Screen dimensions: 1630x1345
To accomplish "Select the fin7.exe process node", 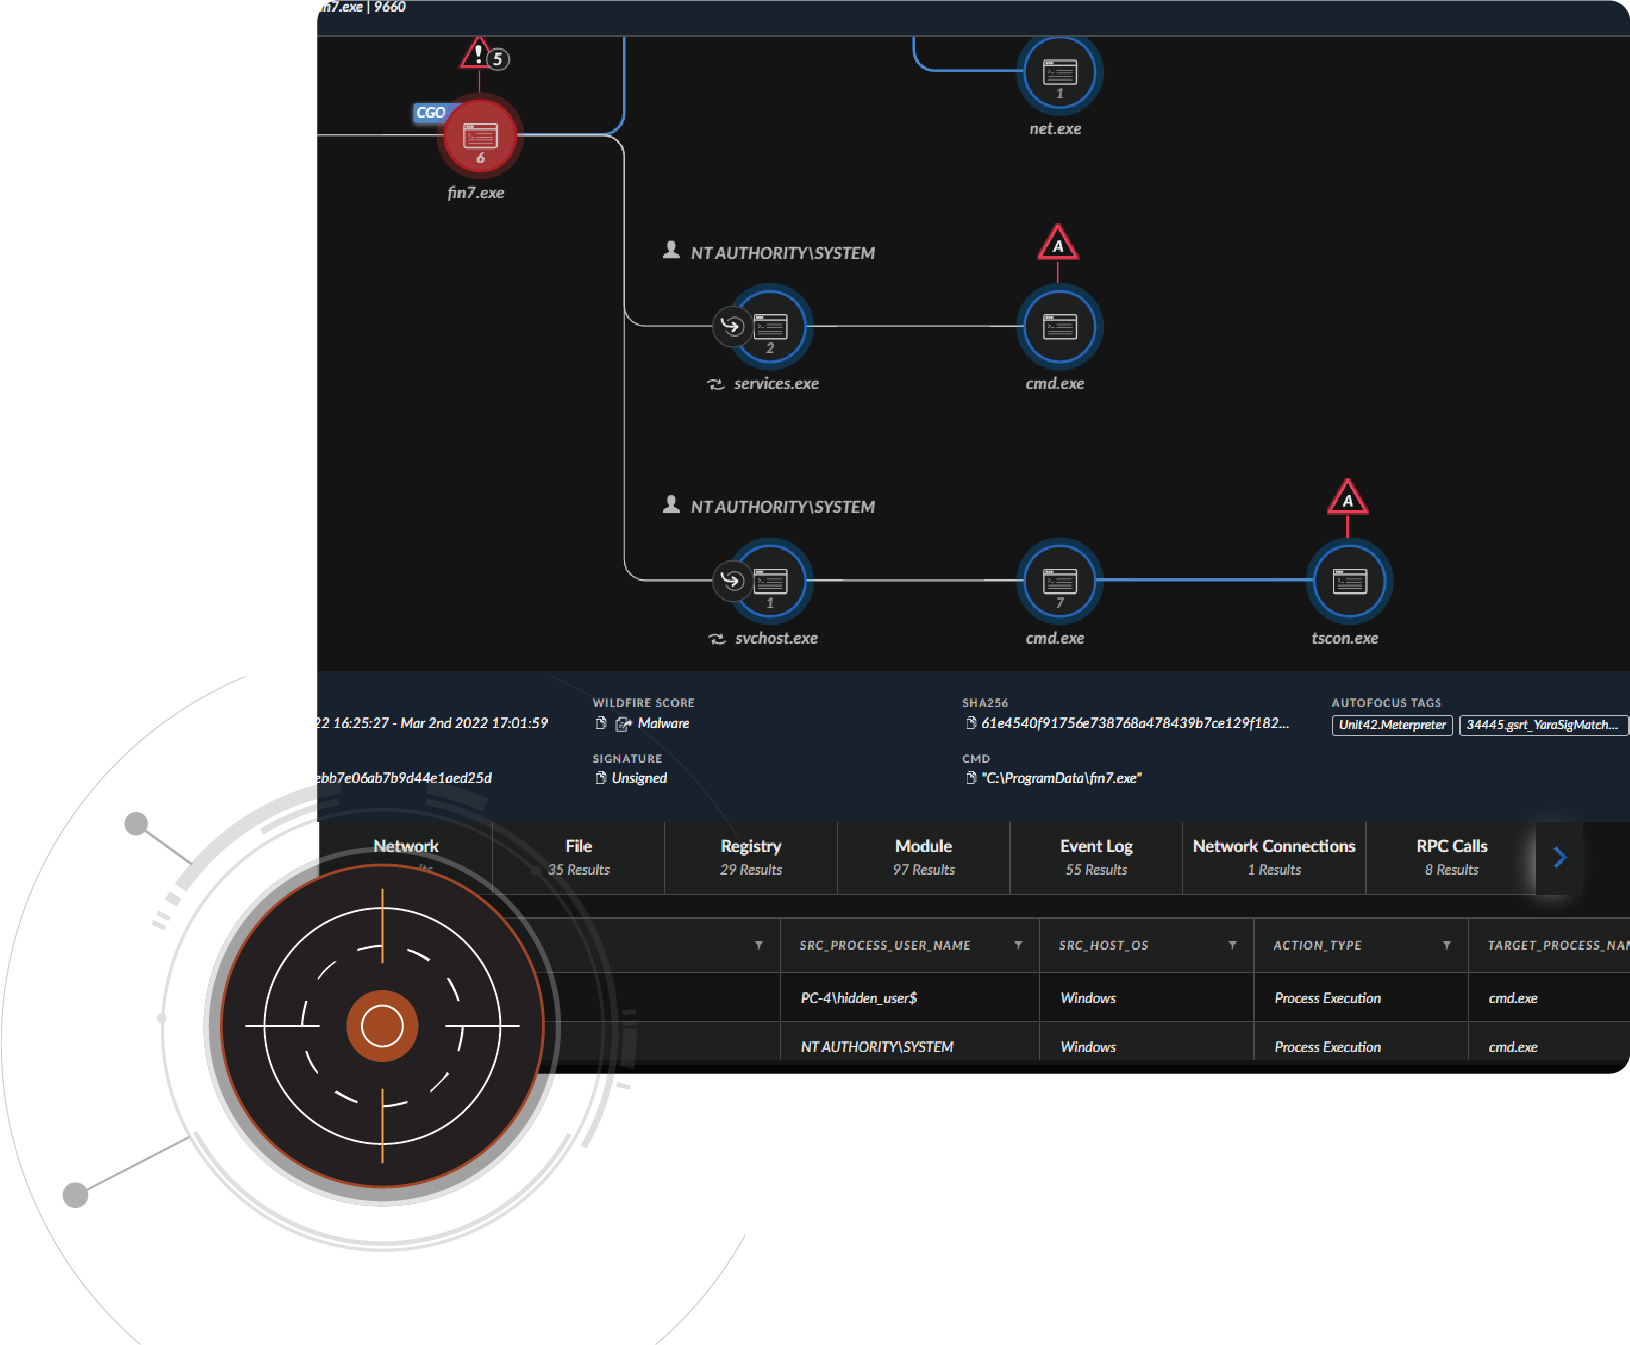I will [x=481, y=136].
